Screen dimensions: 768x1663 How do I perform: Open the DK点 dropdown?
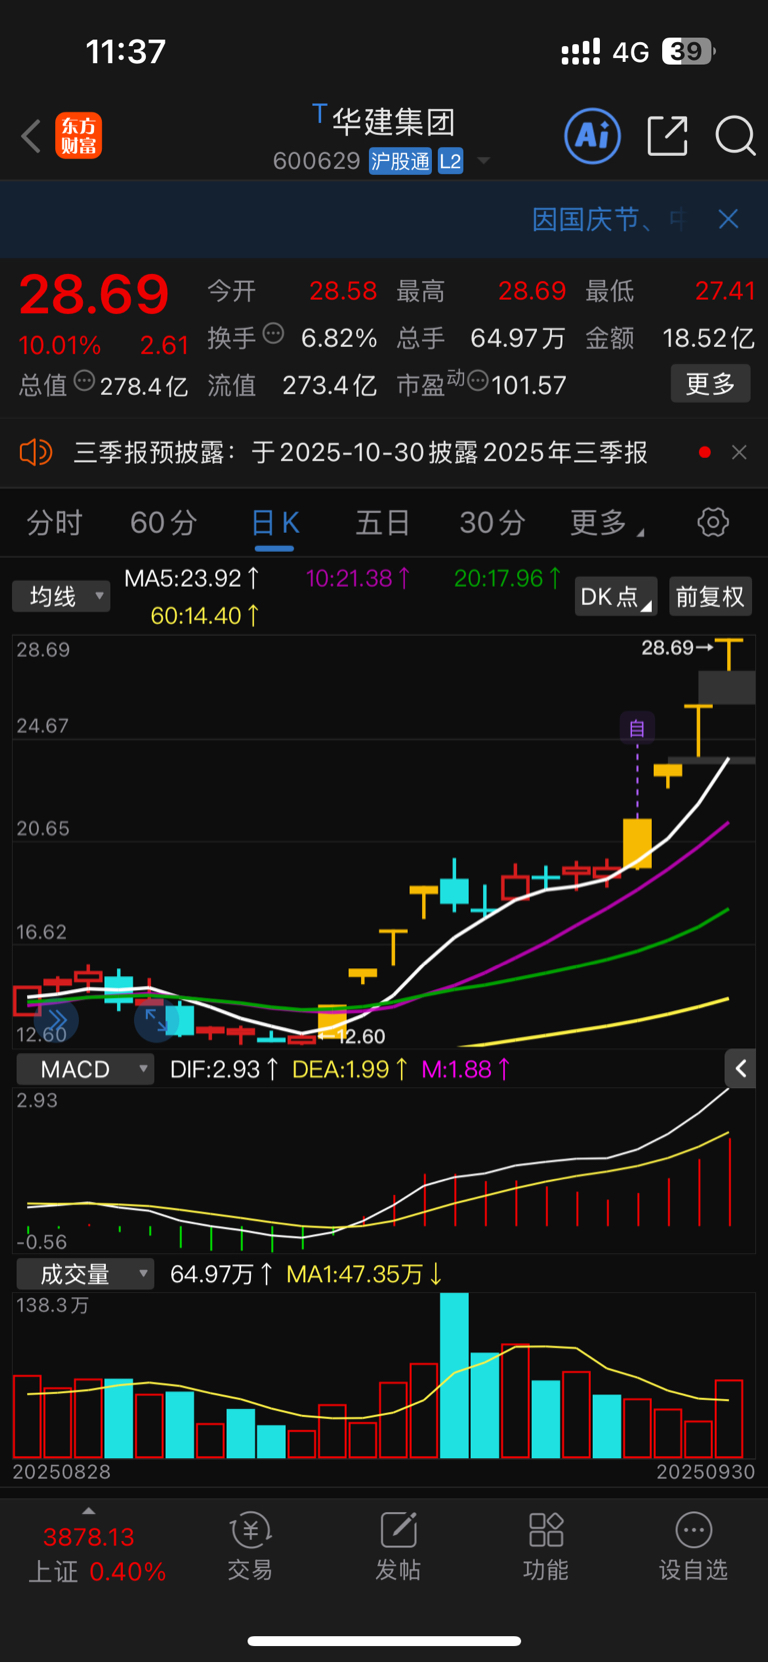(616, 597)
